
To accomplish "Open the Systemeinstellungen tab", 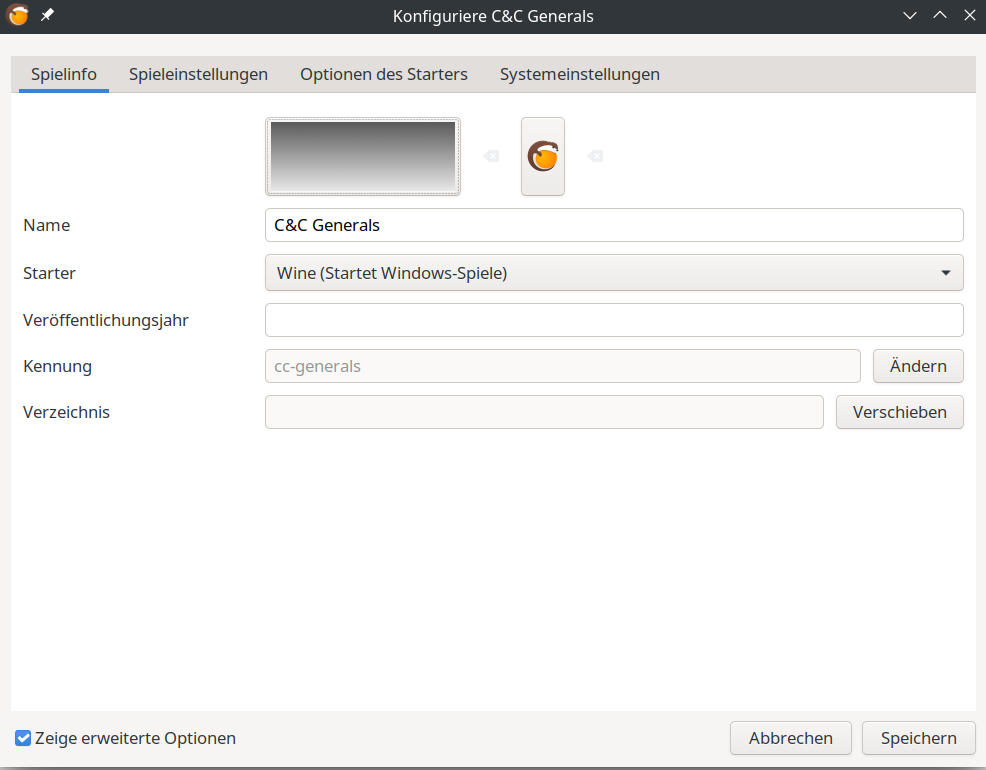I will click(x=580, y=74).
